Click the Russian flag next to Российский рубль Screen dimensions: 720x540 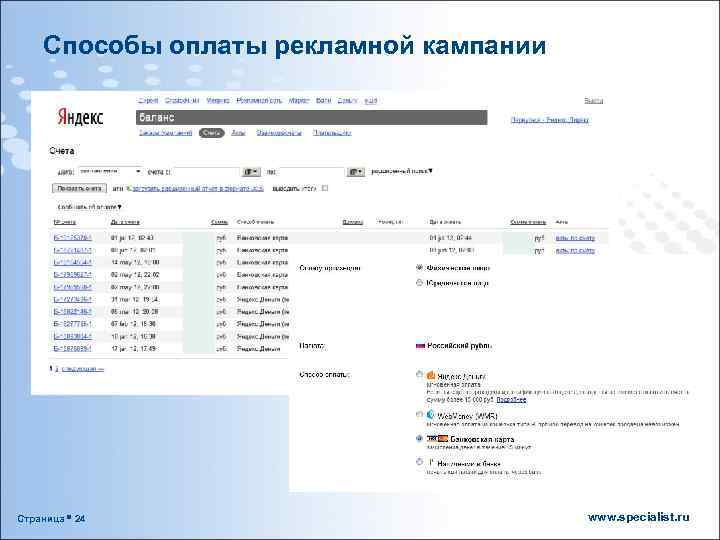pos(420,346)
